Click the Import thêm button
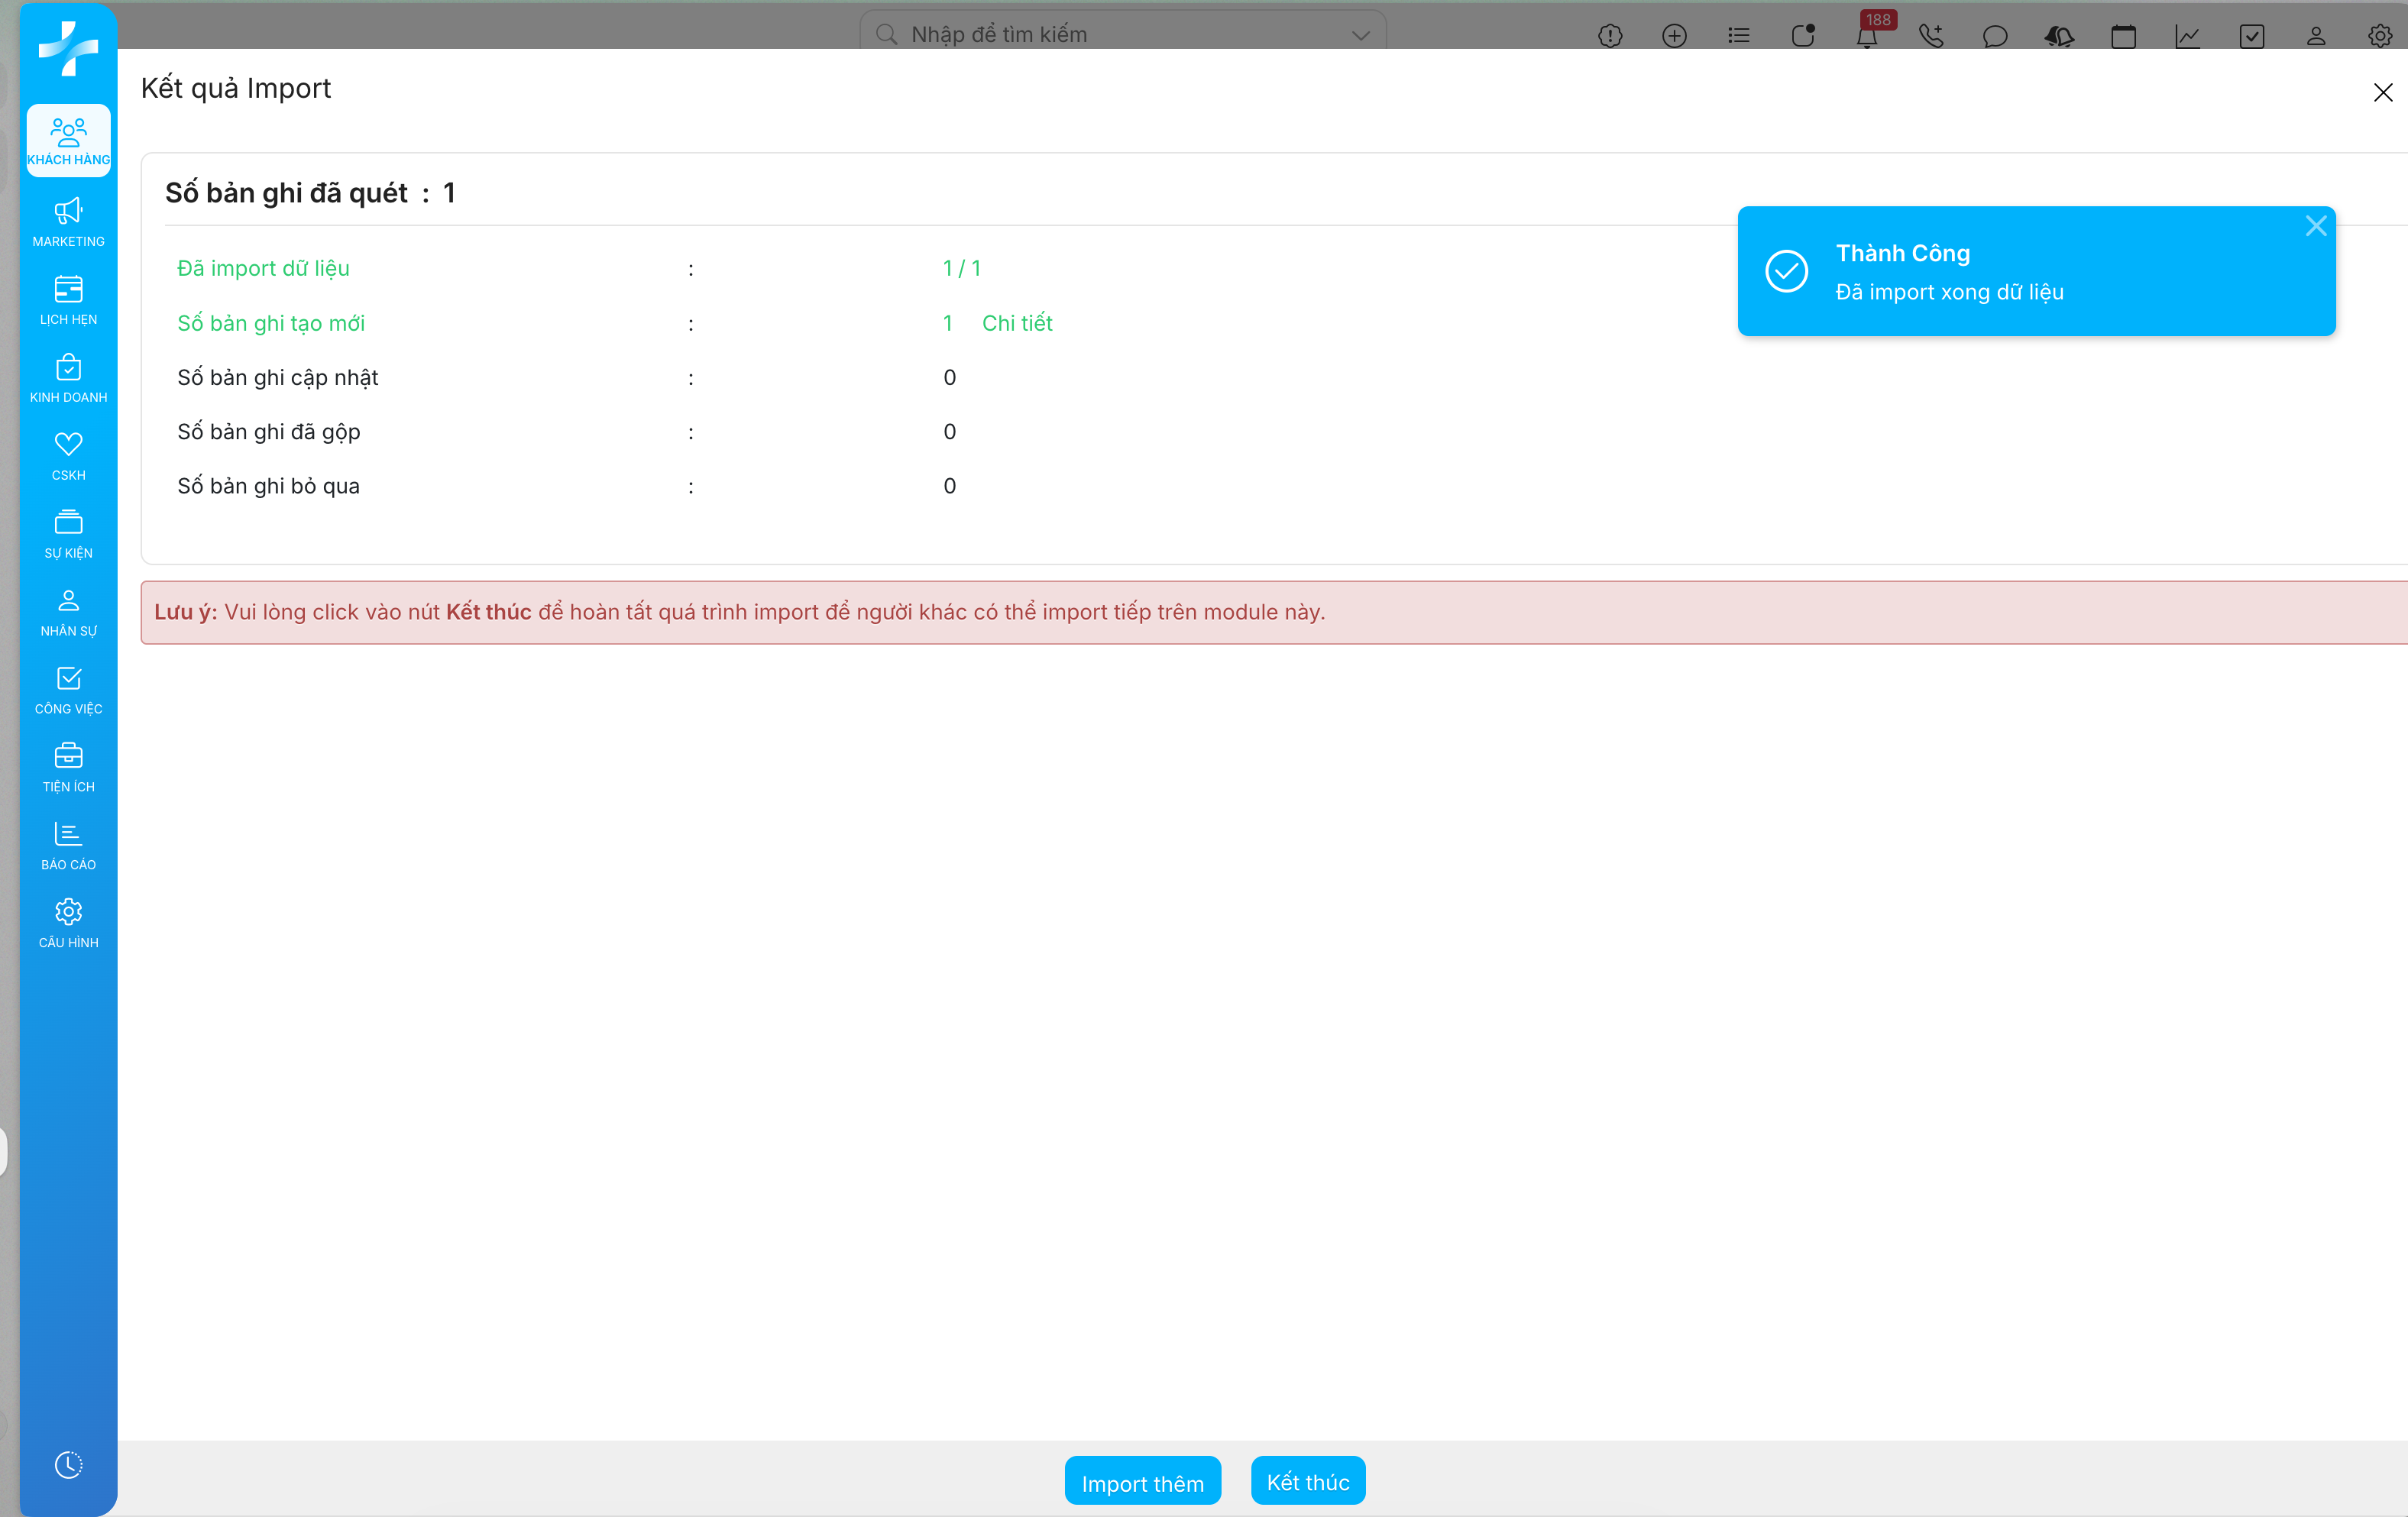 click(x=1142, y=1482)
